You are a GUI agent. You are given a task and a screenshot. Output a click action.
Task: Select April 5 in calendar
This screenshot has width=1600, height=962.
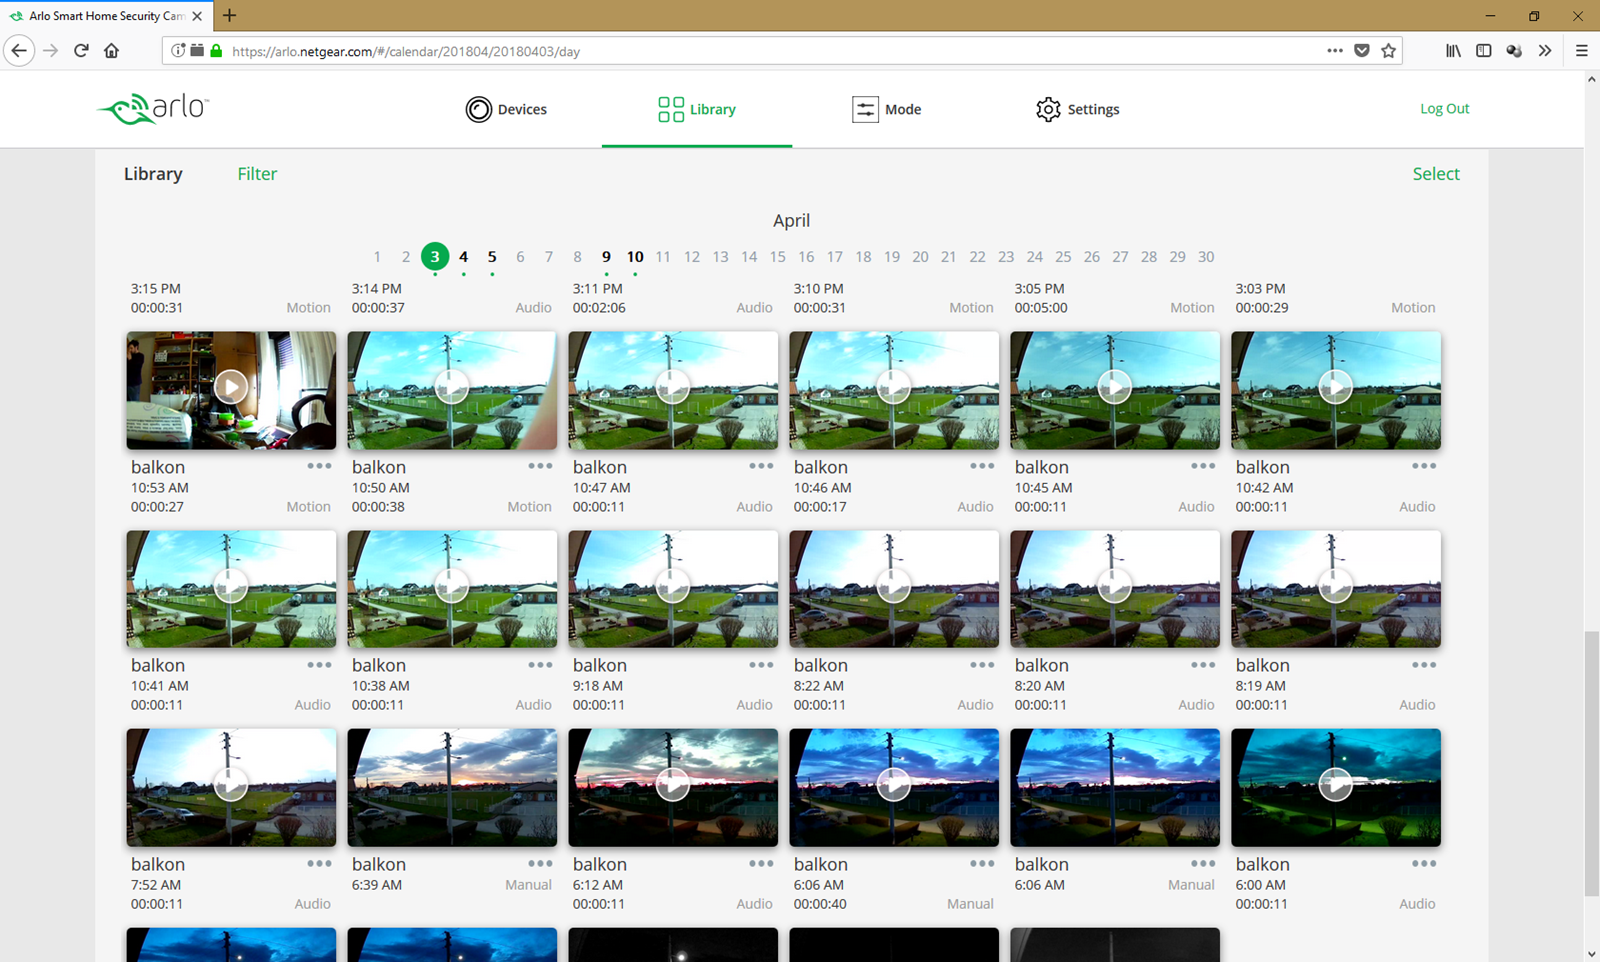click(492, 257)
